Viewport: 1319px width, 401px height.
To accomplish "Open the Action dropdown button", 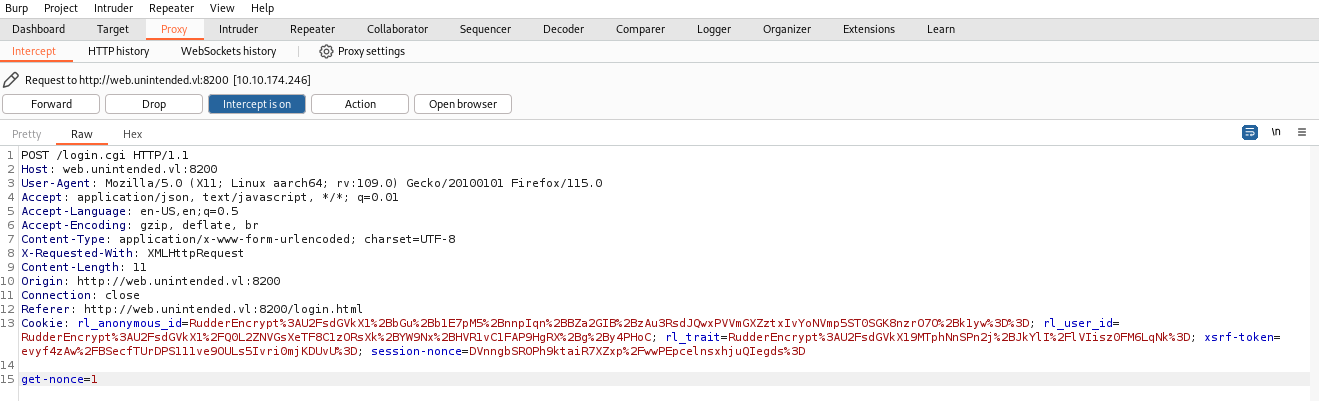I will click(360, 104).
